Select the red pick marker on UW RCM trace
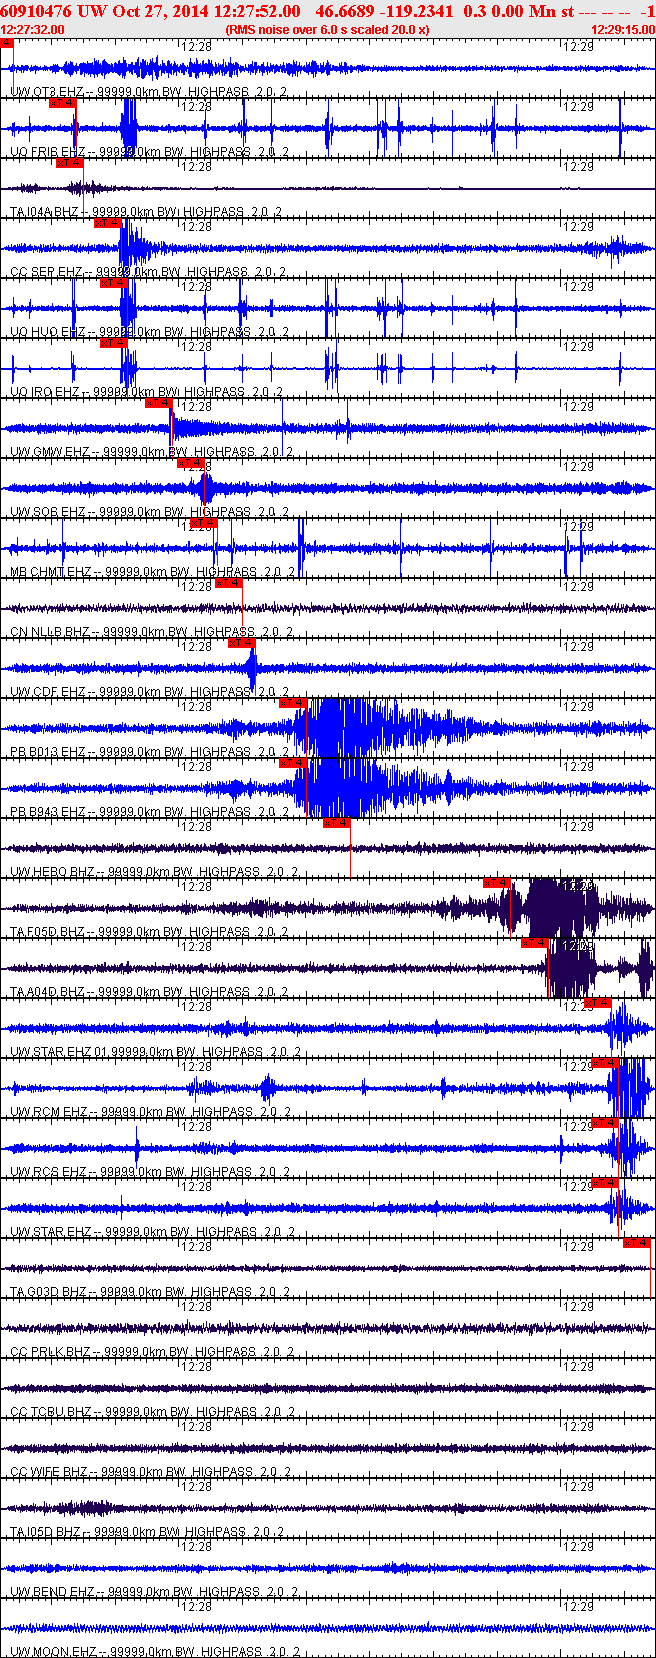This screenshot has width=656, height=1658. (605, 1063)
